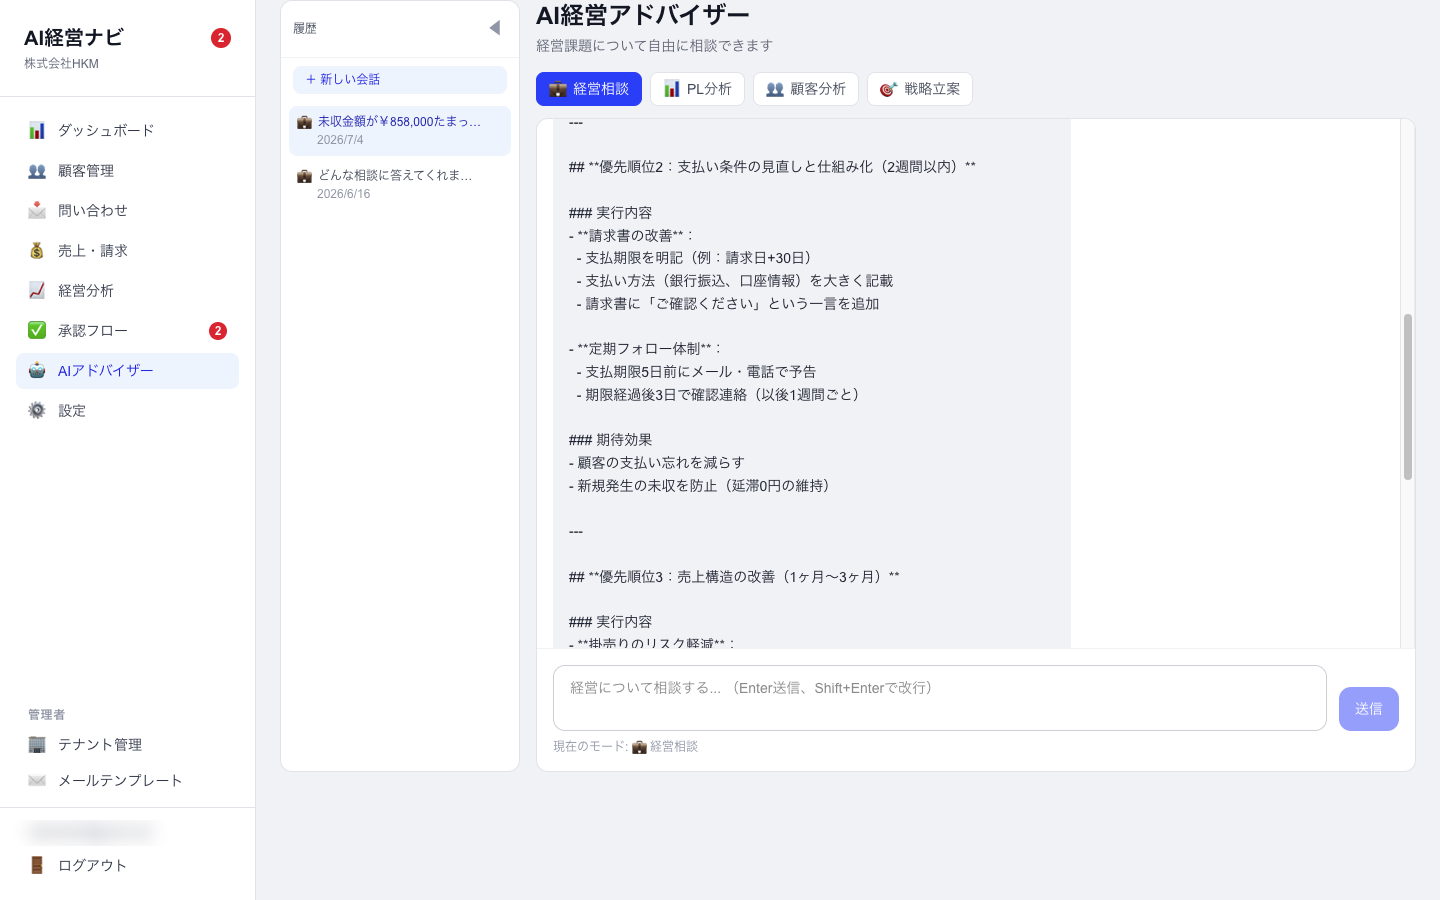This screenshot has width=1440, height=900.
Task: Collapse the 履歴 history panel arrow
Action: click(495, 28)
